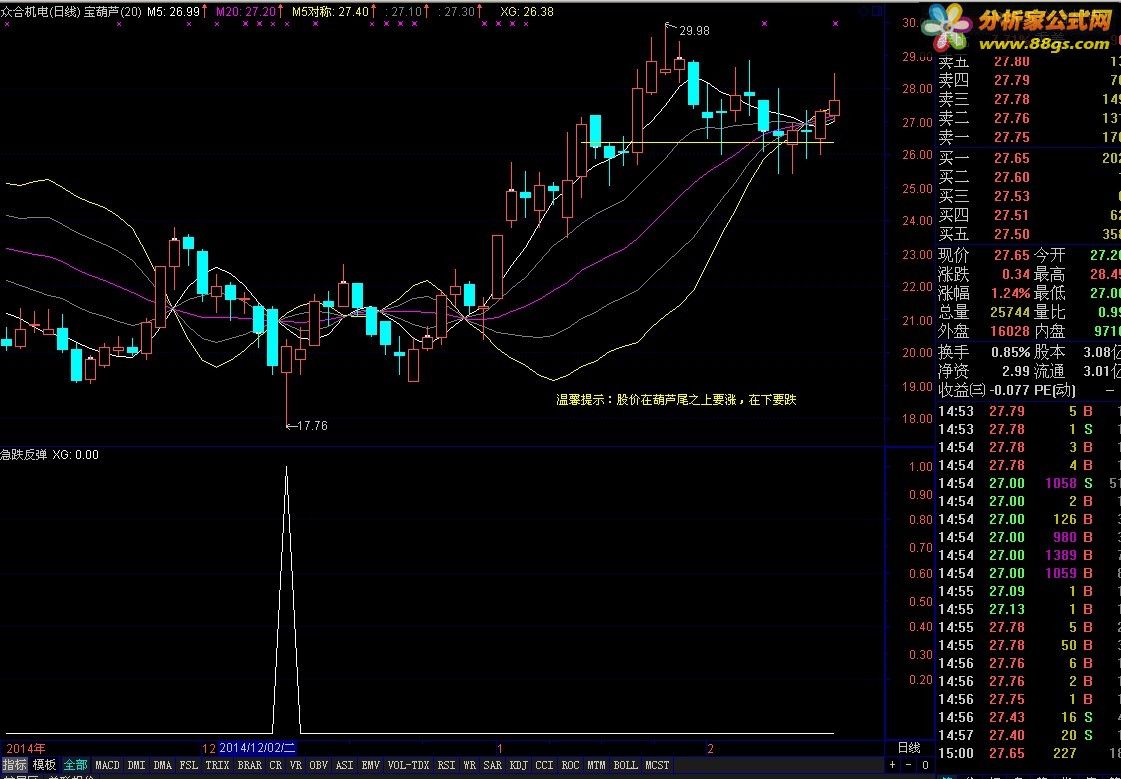Click the 宝葫芦(20) indicator name
Image resolution: width=1121 pixels, height=779 pixels.
(113, 11)
